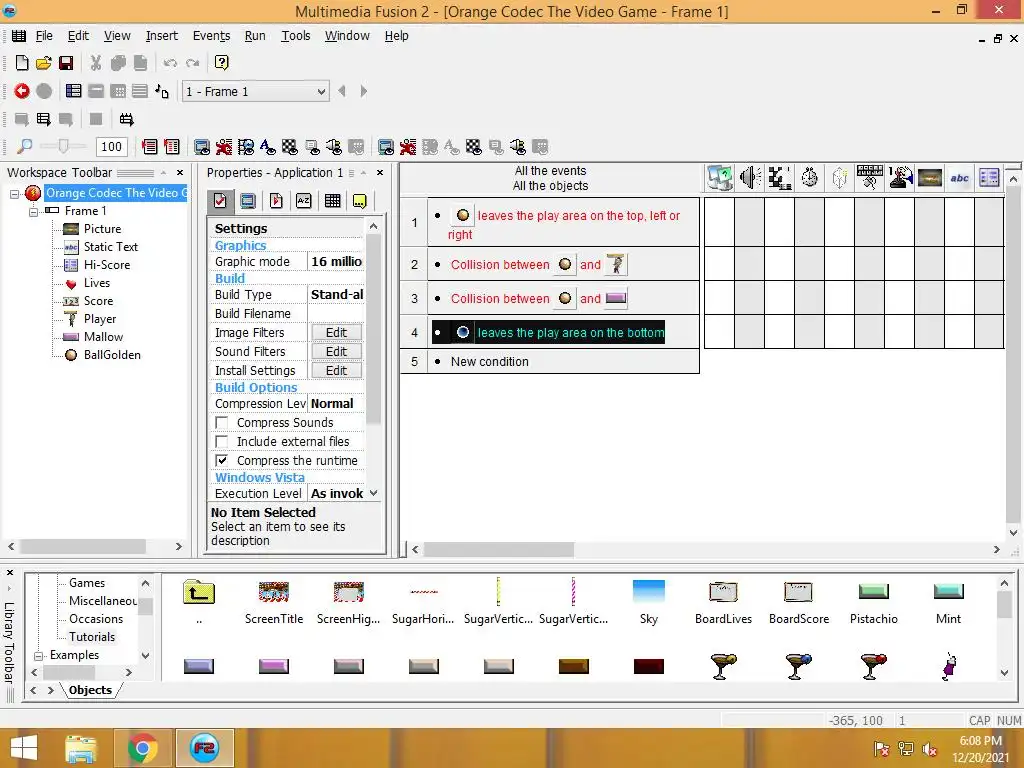Open the Runtime options properties tab icon

pos(276,201)
